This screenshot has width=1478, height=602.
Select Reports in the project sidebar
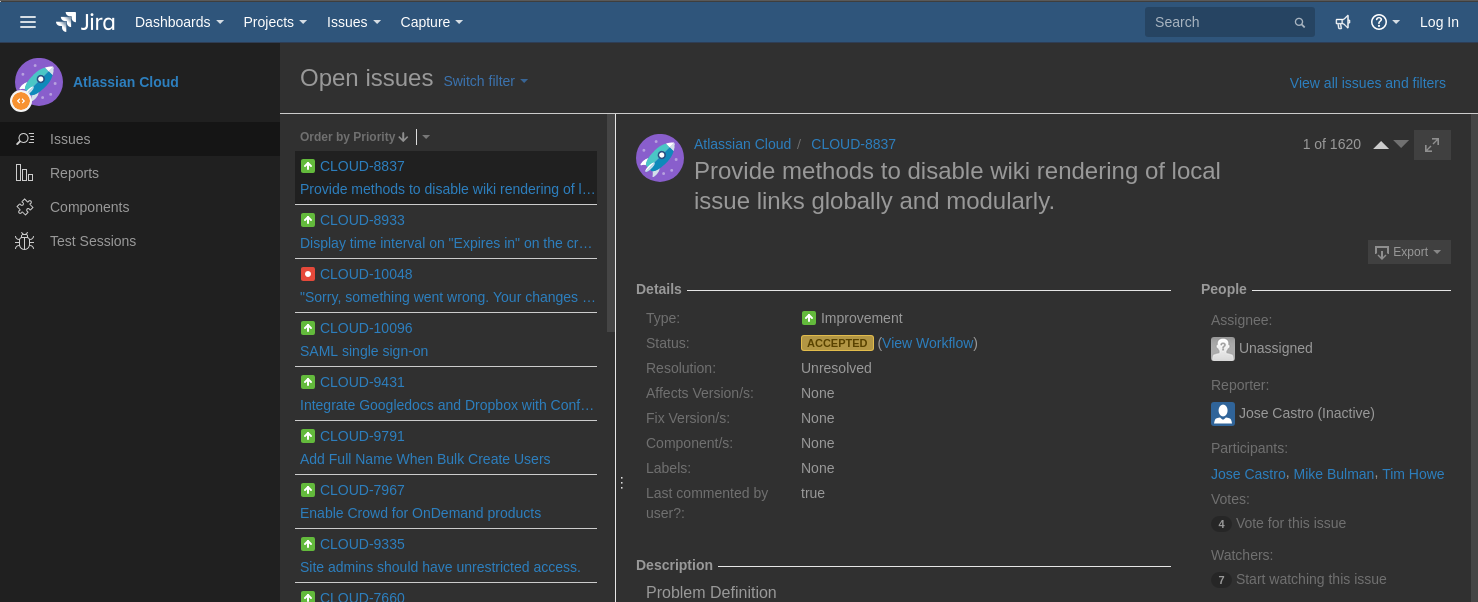pos(74,173)
